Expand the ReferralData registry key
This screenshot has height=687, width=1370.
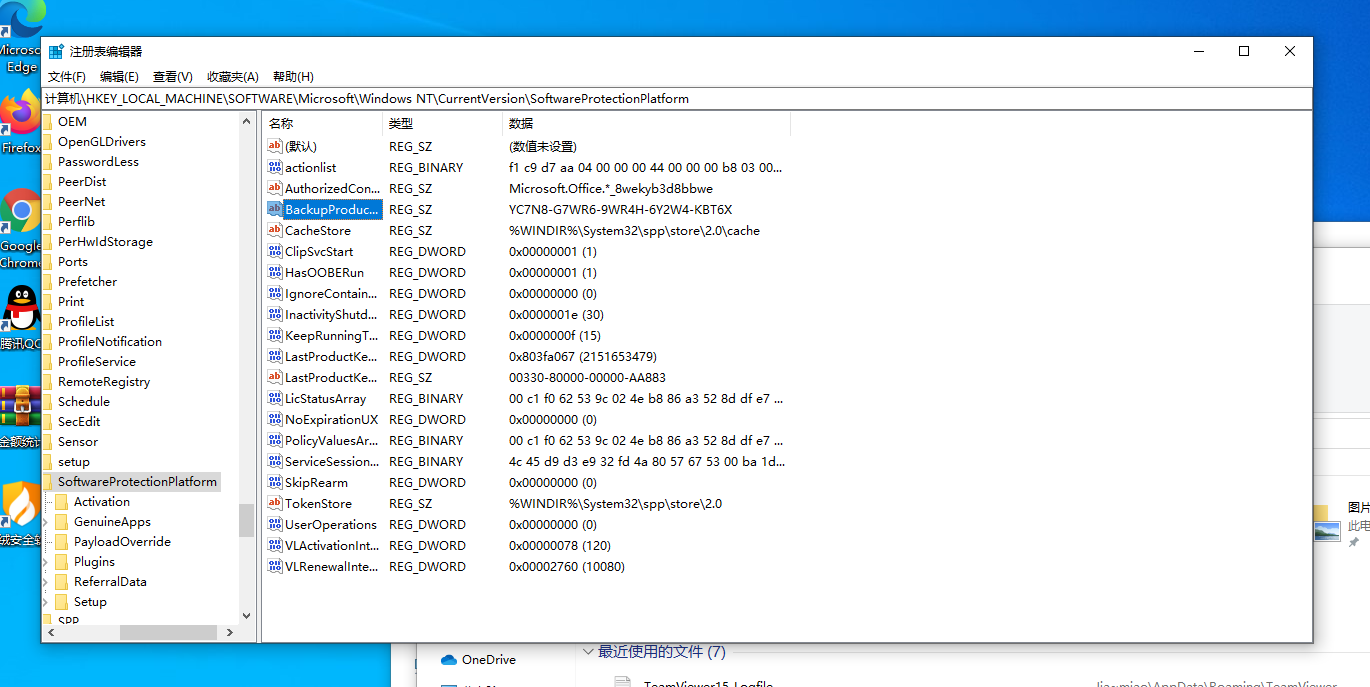[x=44, y=581]
